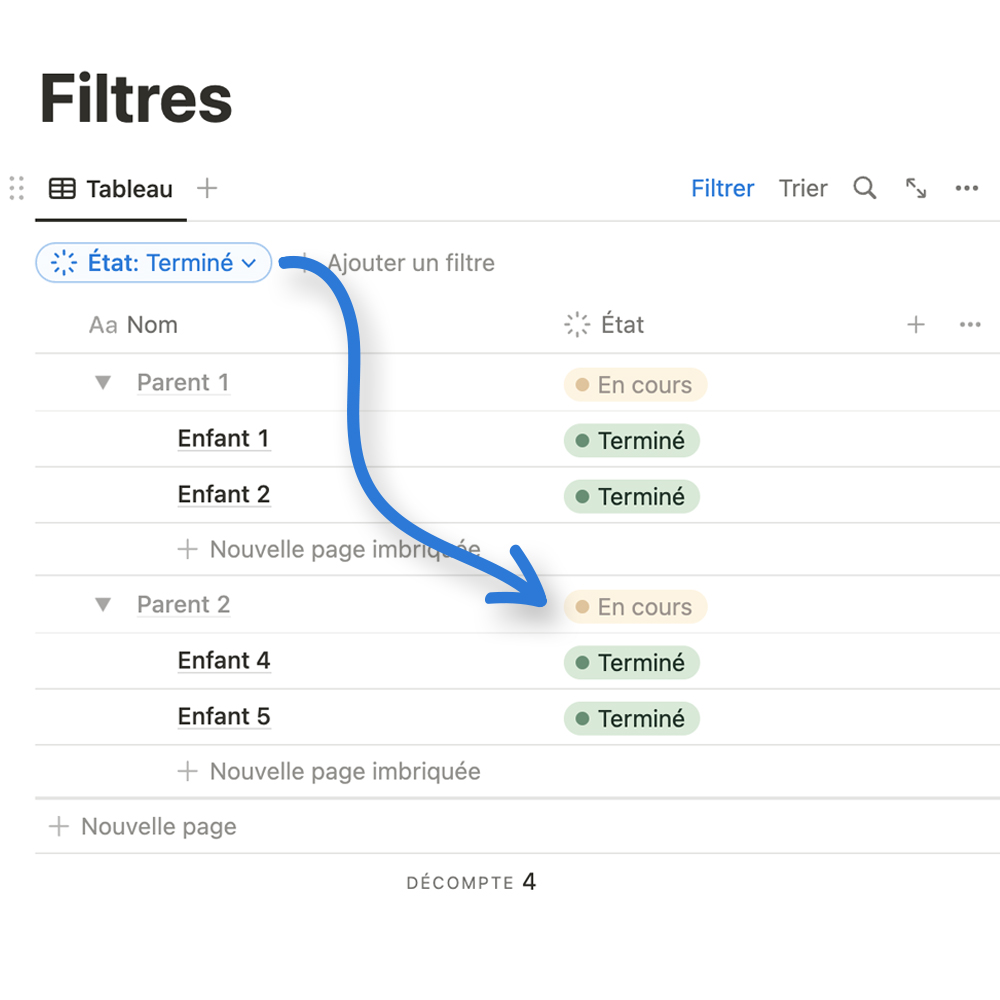Collapse the Parent 2 toggle triangle
This screenshot has height=1000, width=1000.
[103, 605]
